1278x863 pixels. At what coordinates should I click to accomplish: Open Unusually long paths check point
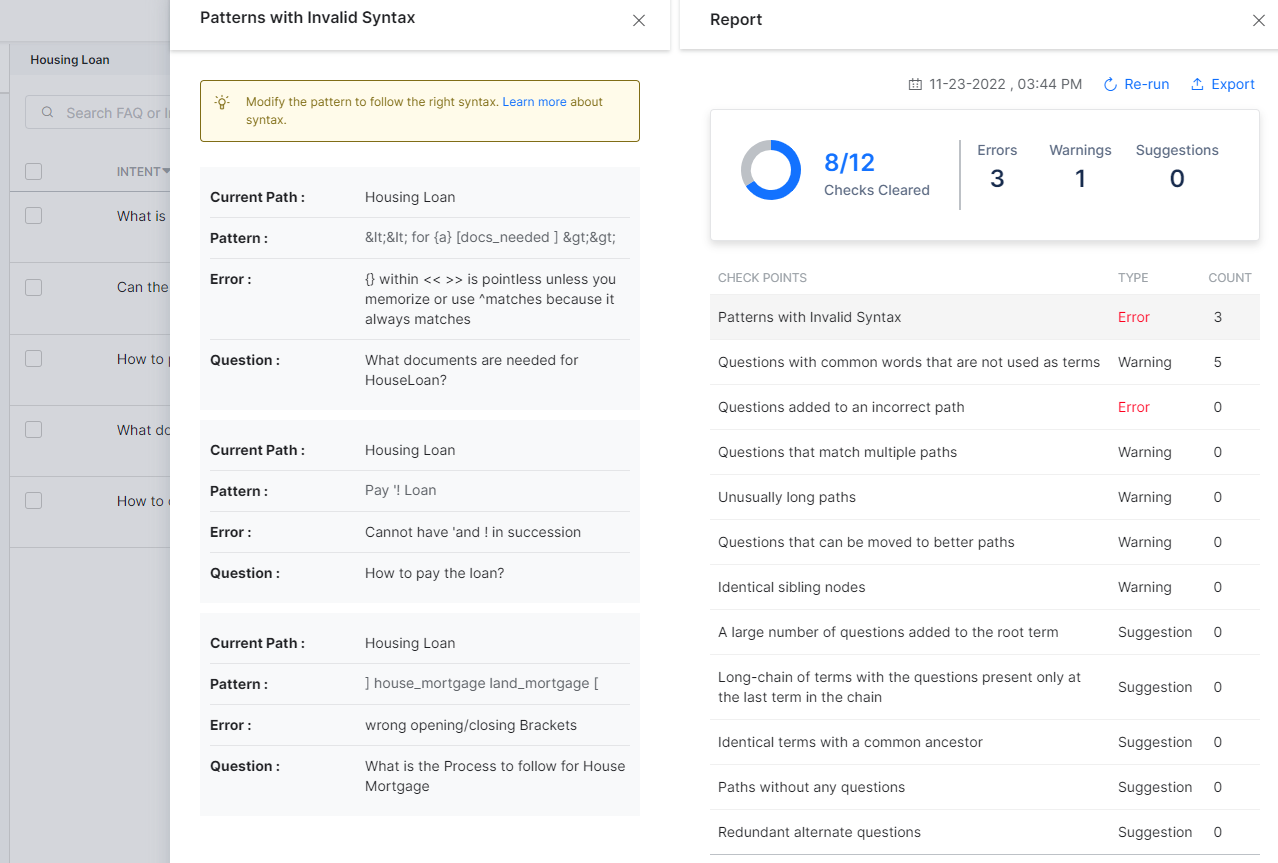coord(787,497)
